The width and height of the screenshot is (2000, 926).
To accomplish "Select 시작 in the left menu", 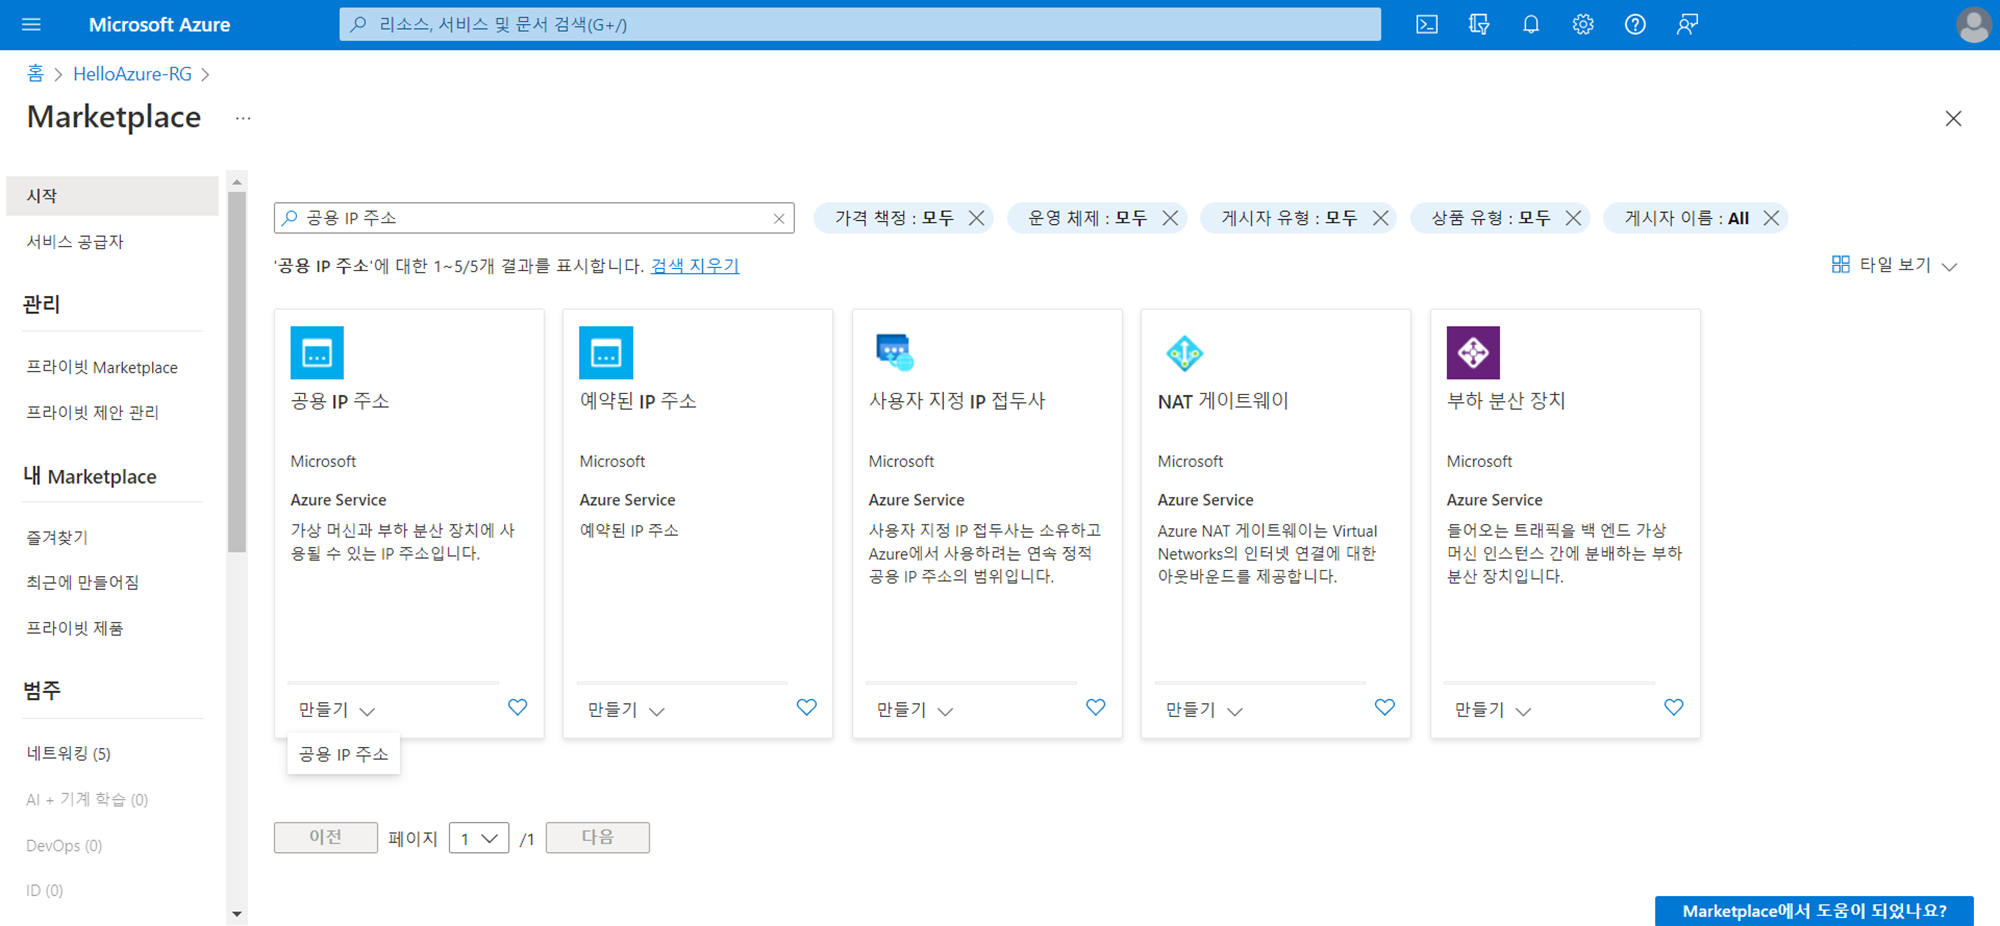I will point(112,196).
